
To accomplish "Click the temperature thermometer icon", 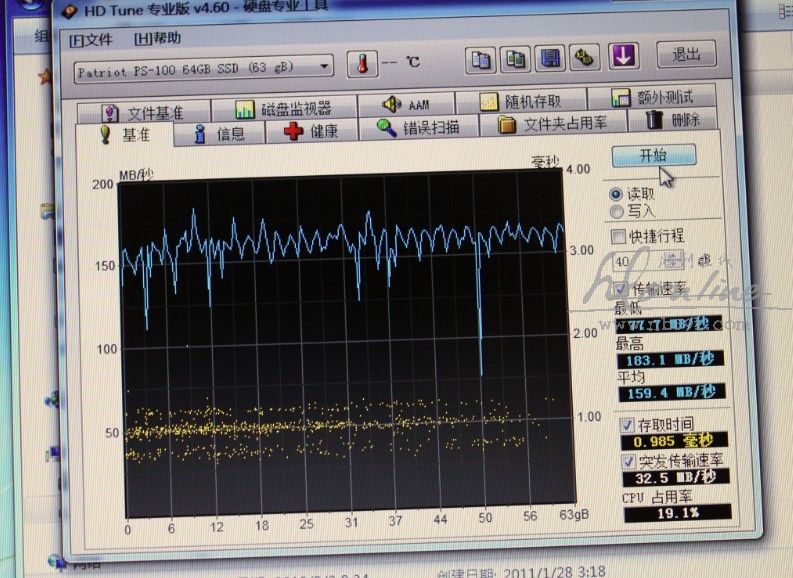I will point(361,64).
